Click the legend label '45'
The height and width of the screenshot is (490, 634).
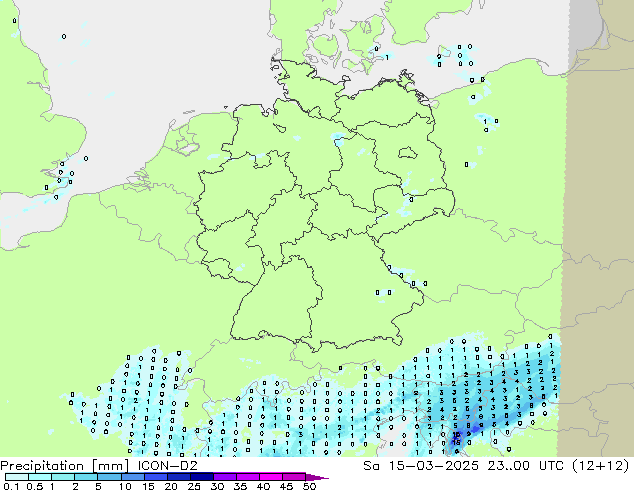pos(286,486)
